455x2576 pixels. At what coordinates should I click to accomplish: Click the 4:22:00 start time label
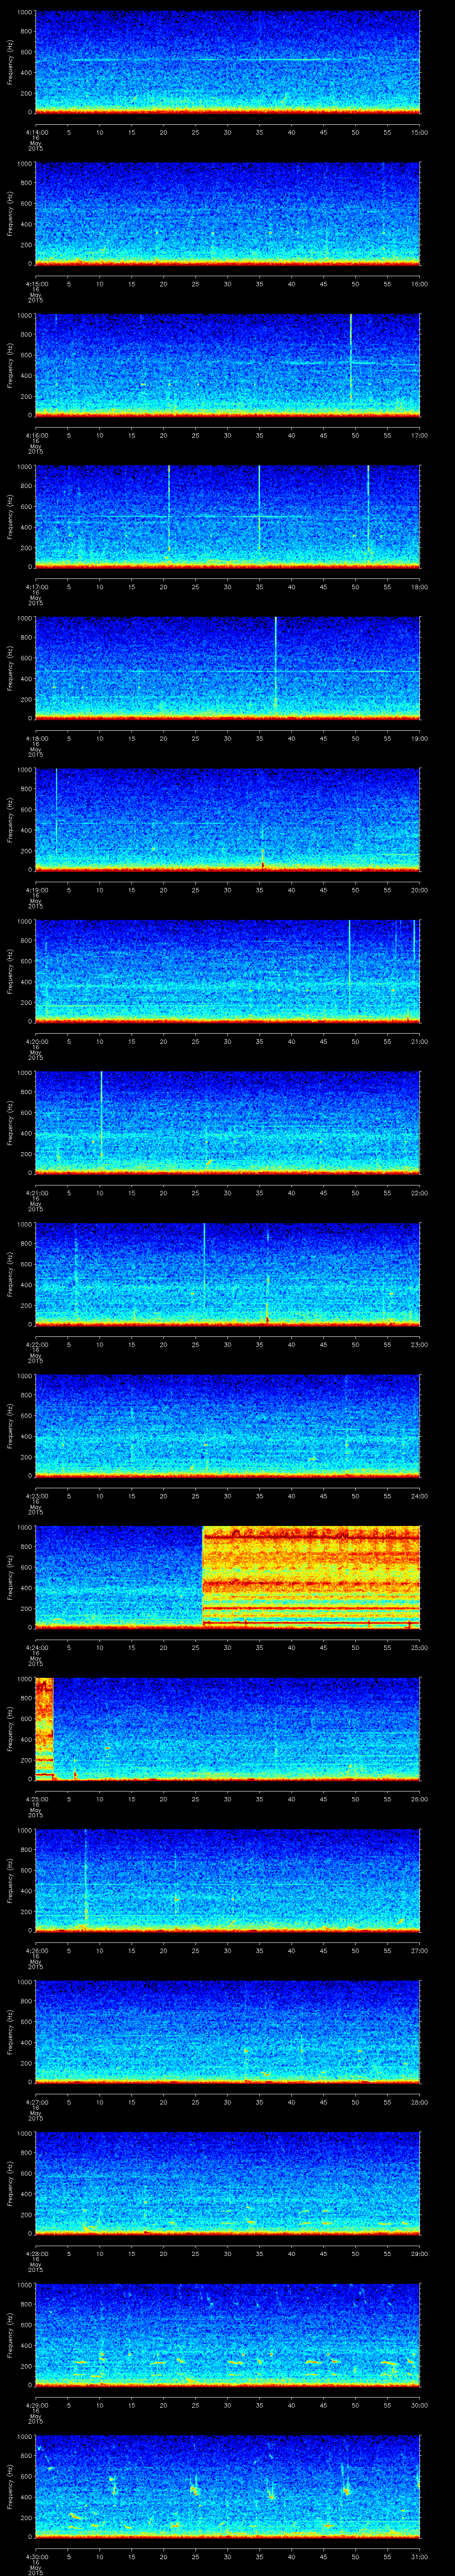(37, 1345)
